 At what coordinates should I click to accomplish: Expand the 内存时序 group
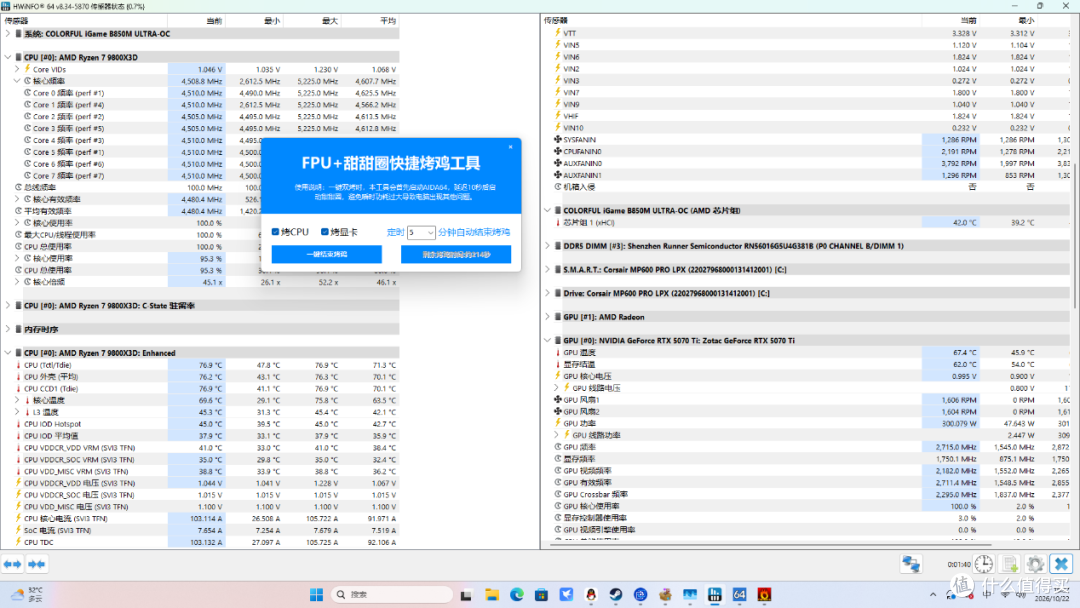(x=8, y=329)
